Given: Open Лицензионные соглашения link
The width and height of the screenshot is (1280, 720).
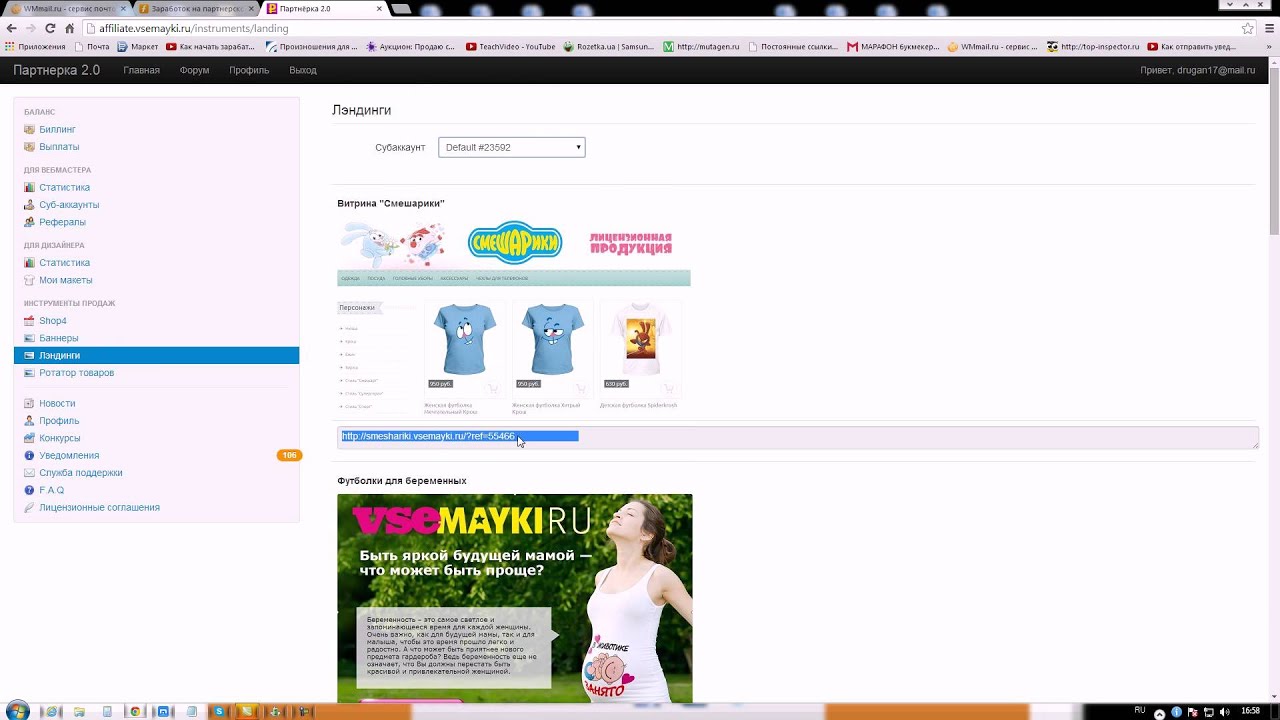Looking at the screenshot, I should (99, 508).
